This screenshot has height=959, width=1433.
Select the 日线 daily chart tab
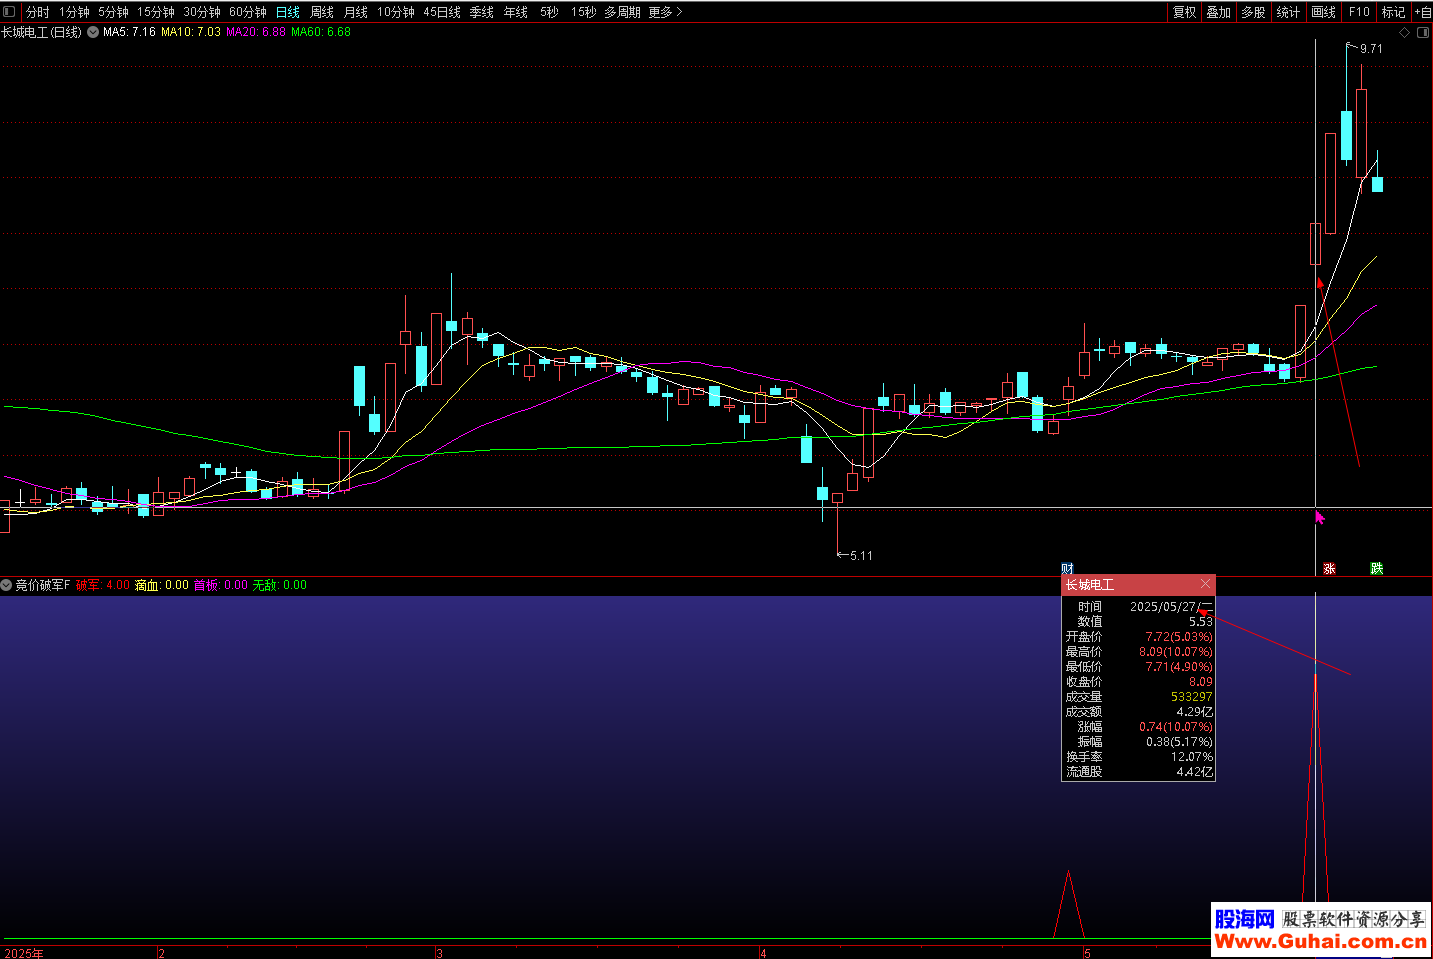tap(288, 12)
